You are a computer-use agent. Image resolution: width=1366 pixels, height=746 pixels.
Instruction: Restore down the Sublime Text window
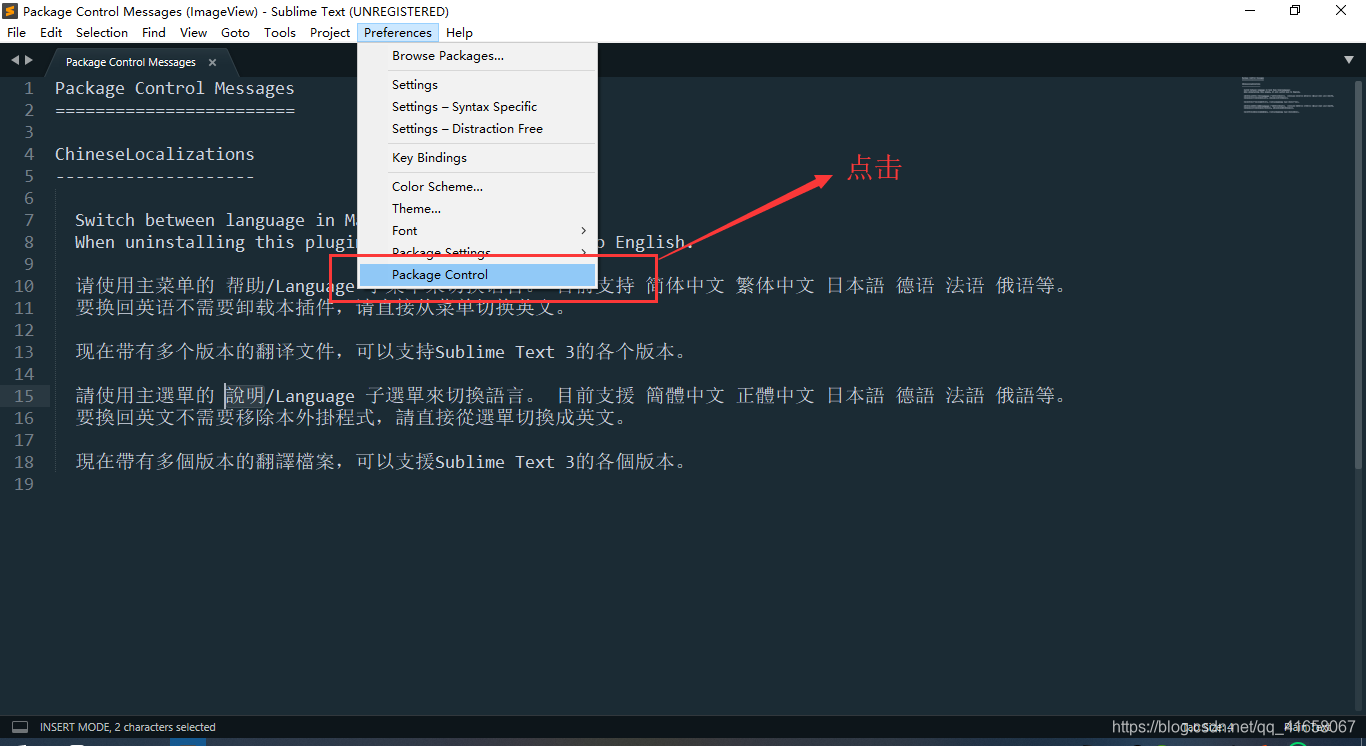click(1295, 11)
